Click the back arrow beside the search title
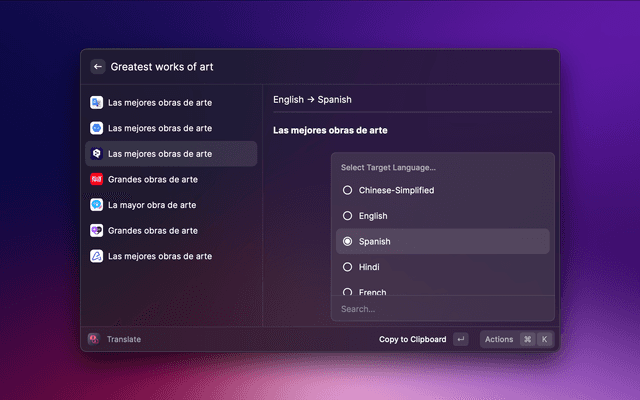This screenshot has width=640, height=400. point(98,67)
